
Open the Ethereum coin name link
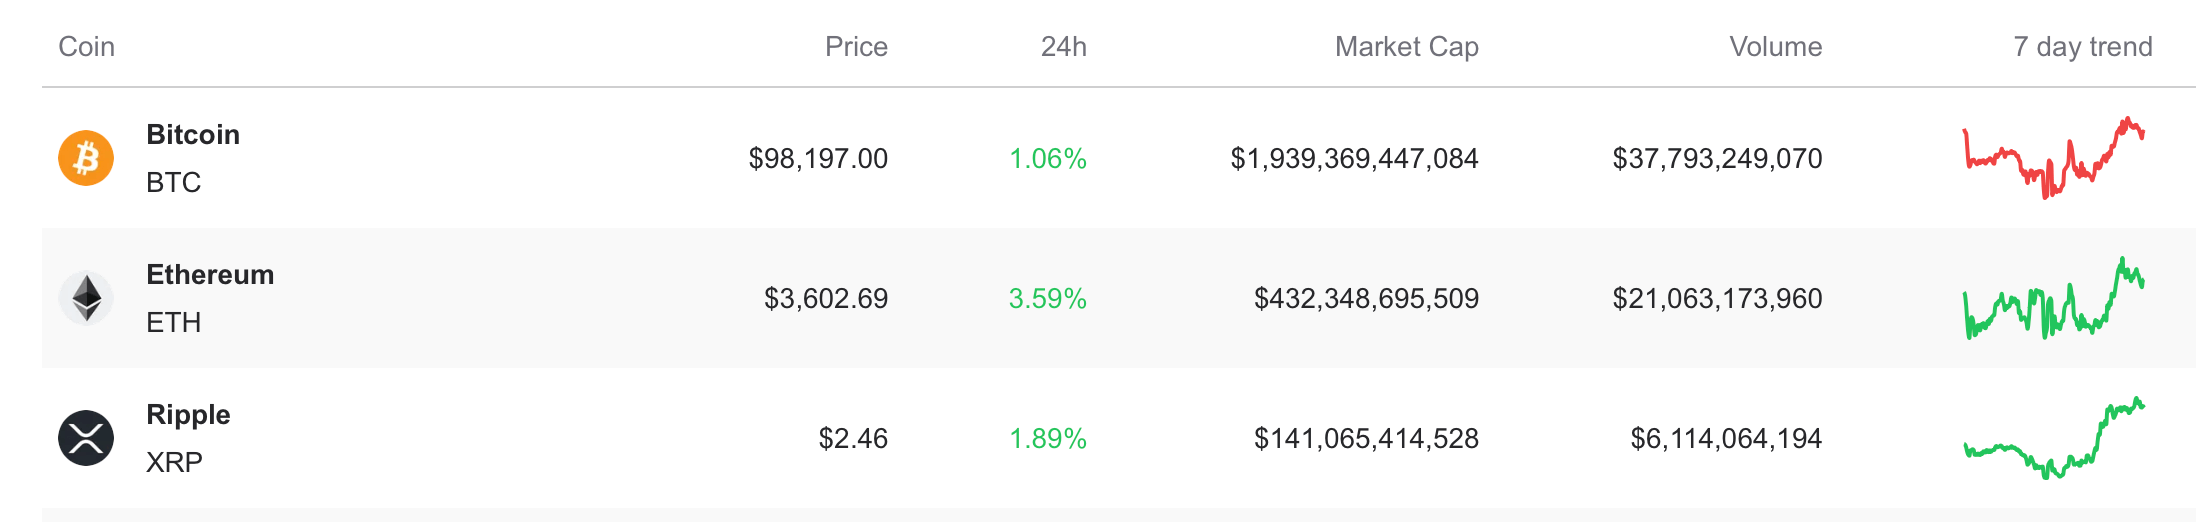210,275
